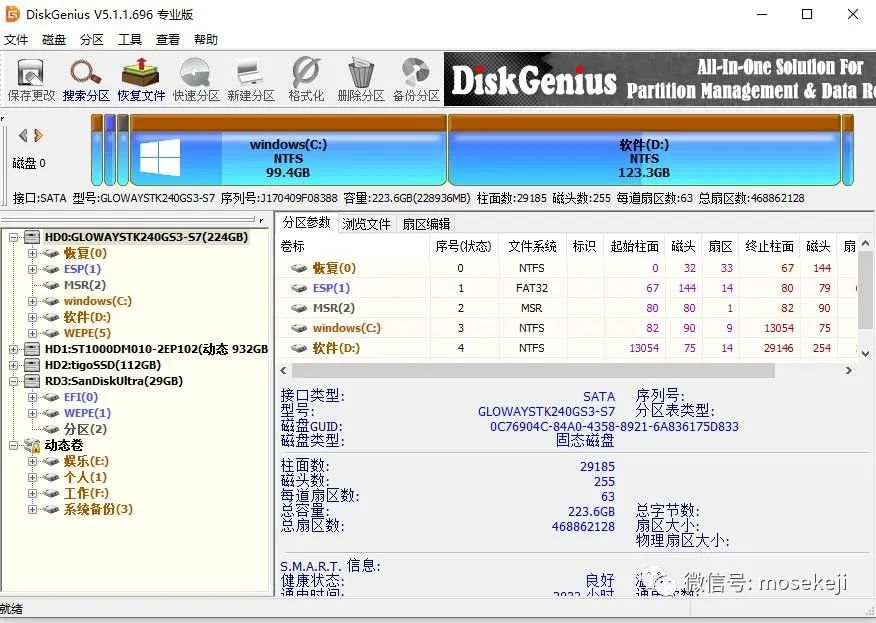Open the 查看 (View) menu
Image resolution: width=876 pixels, height=623 pixels.
168,40
